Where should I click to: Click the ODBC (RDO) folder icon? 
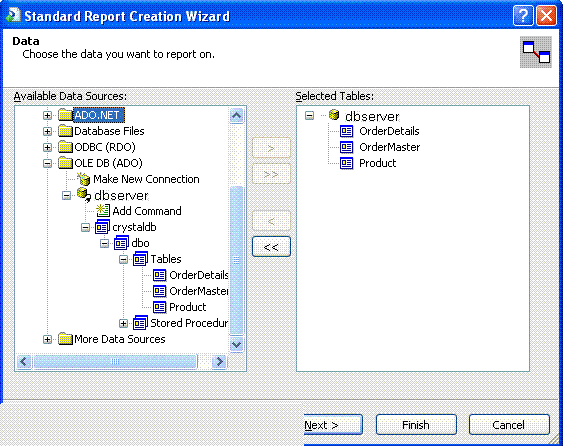65,147
